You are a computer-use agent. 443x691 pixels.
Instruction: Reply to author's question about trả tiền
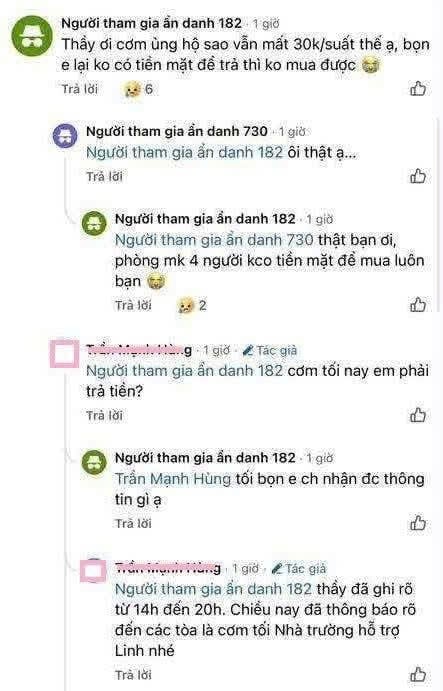[x=104, y=415]
